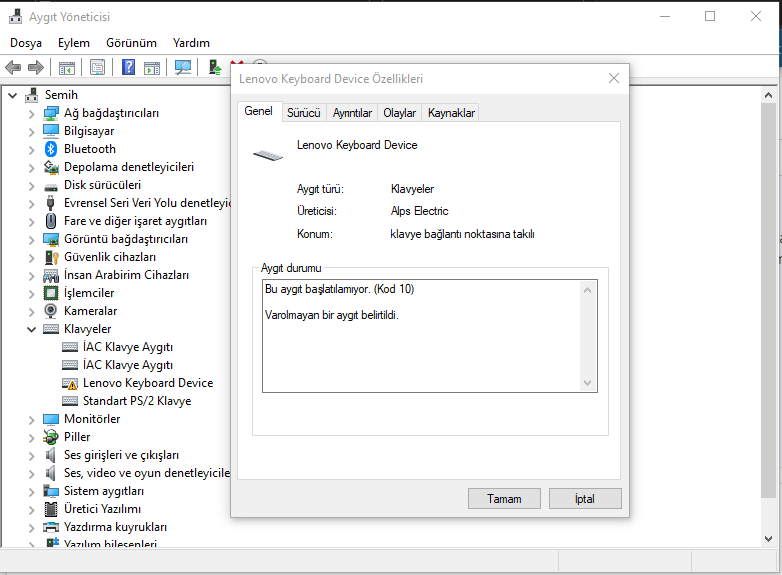Viewport: 782px width, 575px height.
Task: Expand Ses girişleri ve çıkışları category
Action: click(x=31, y=456)
